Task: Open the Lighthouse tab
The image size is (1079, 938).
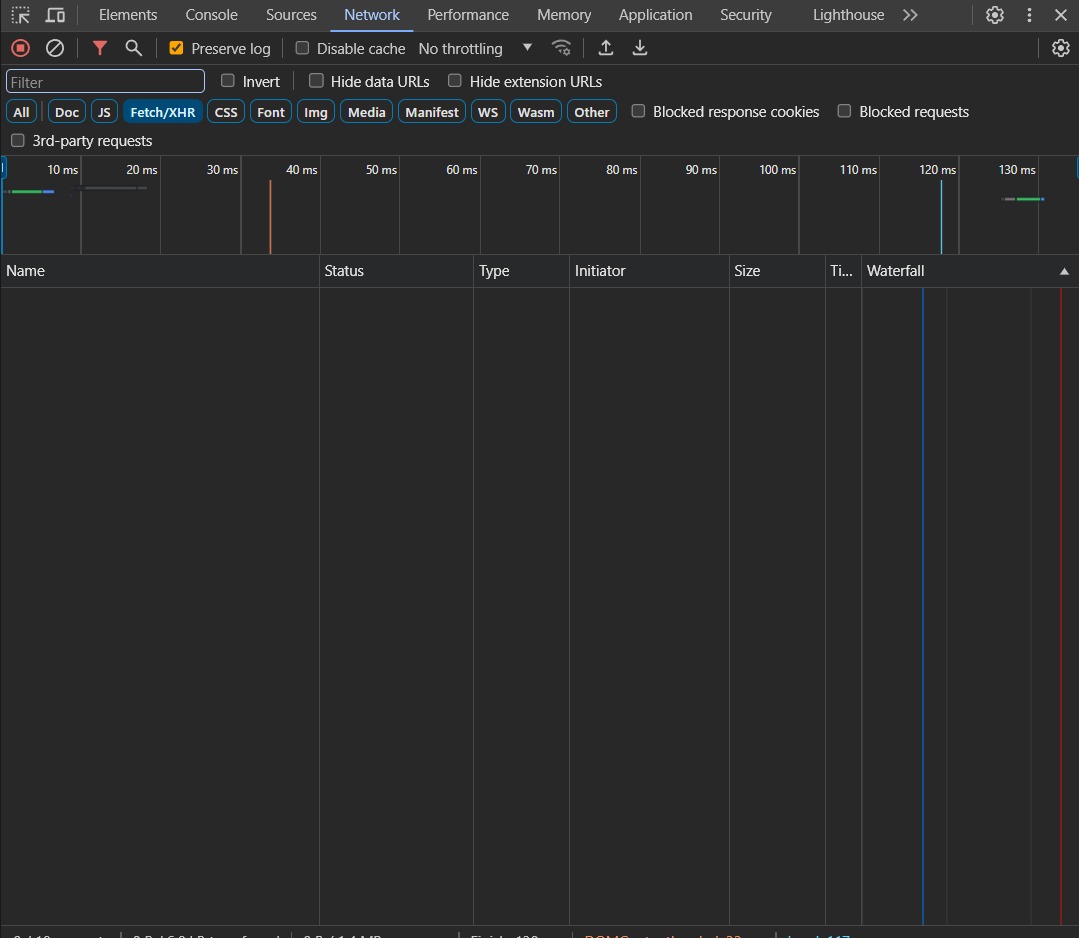Action: pyautogui.click(x=848, y=15)
